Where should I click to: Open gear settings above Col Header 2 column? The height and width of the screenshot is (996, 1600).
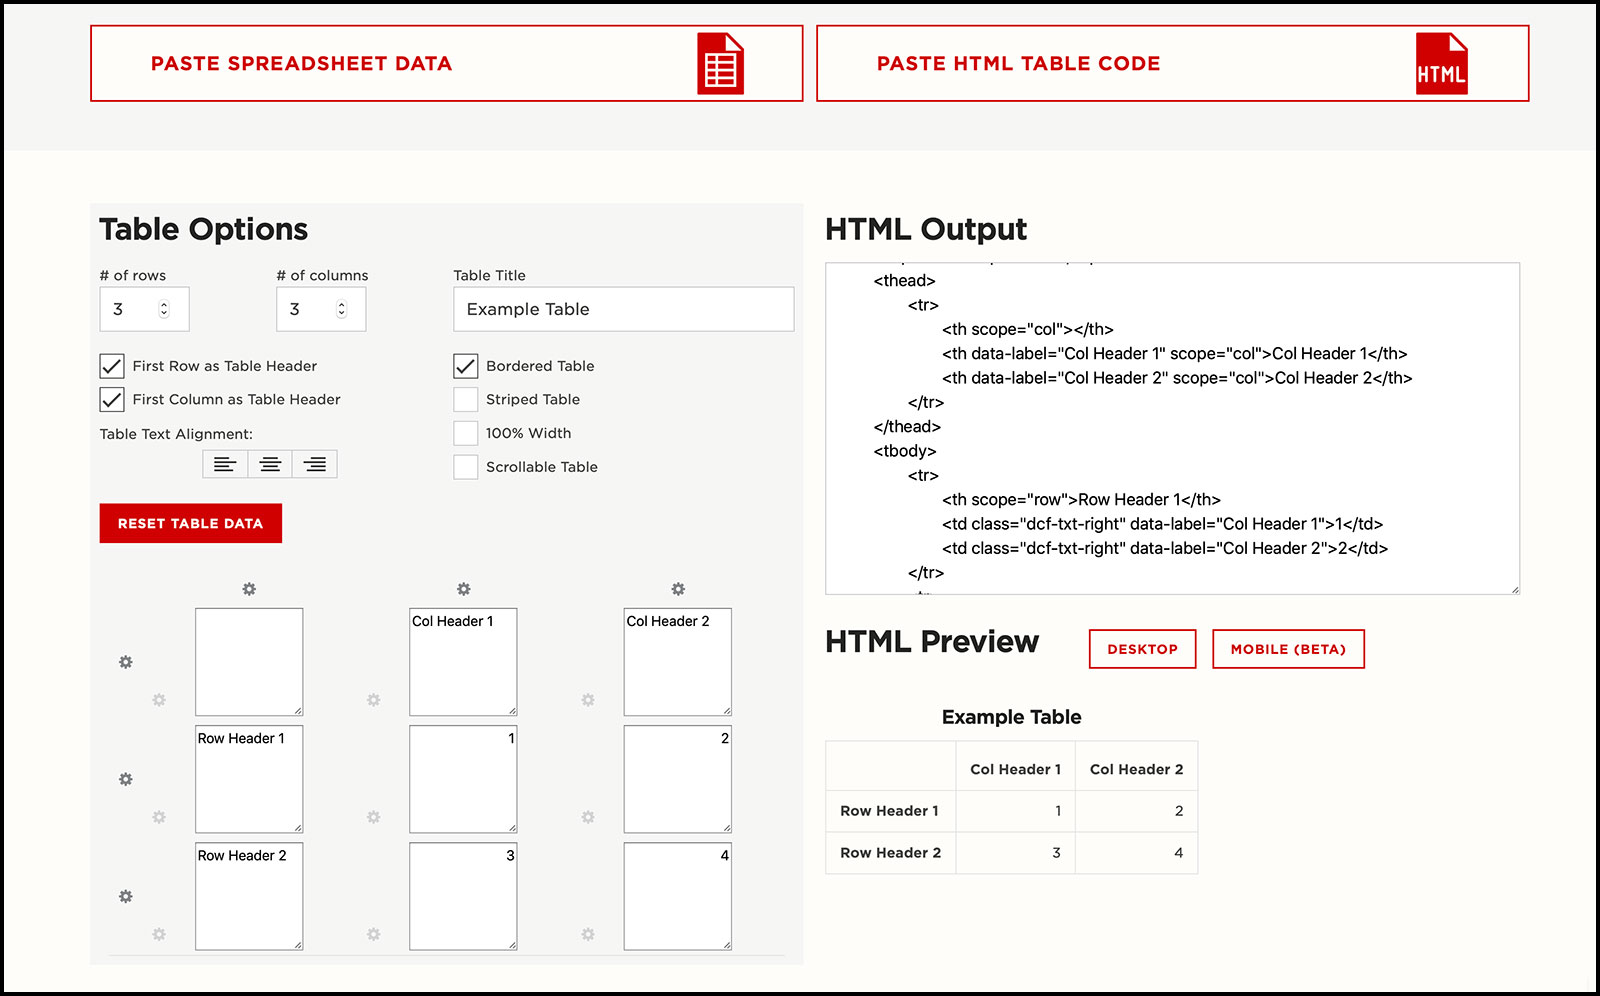tap(678, 589)
